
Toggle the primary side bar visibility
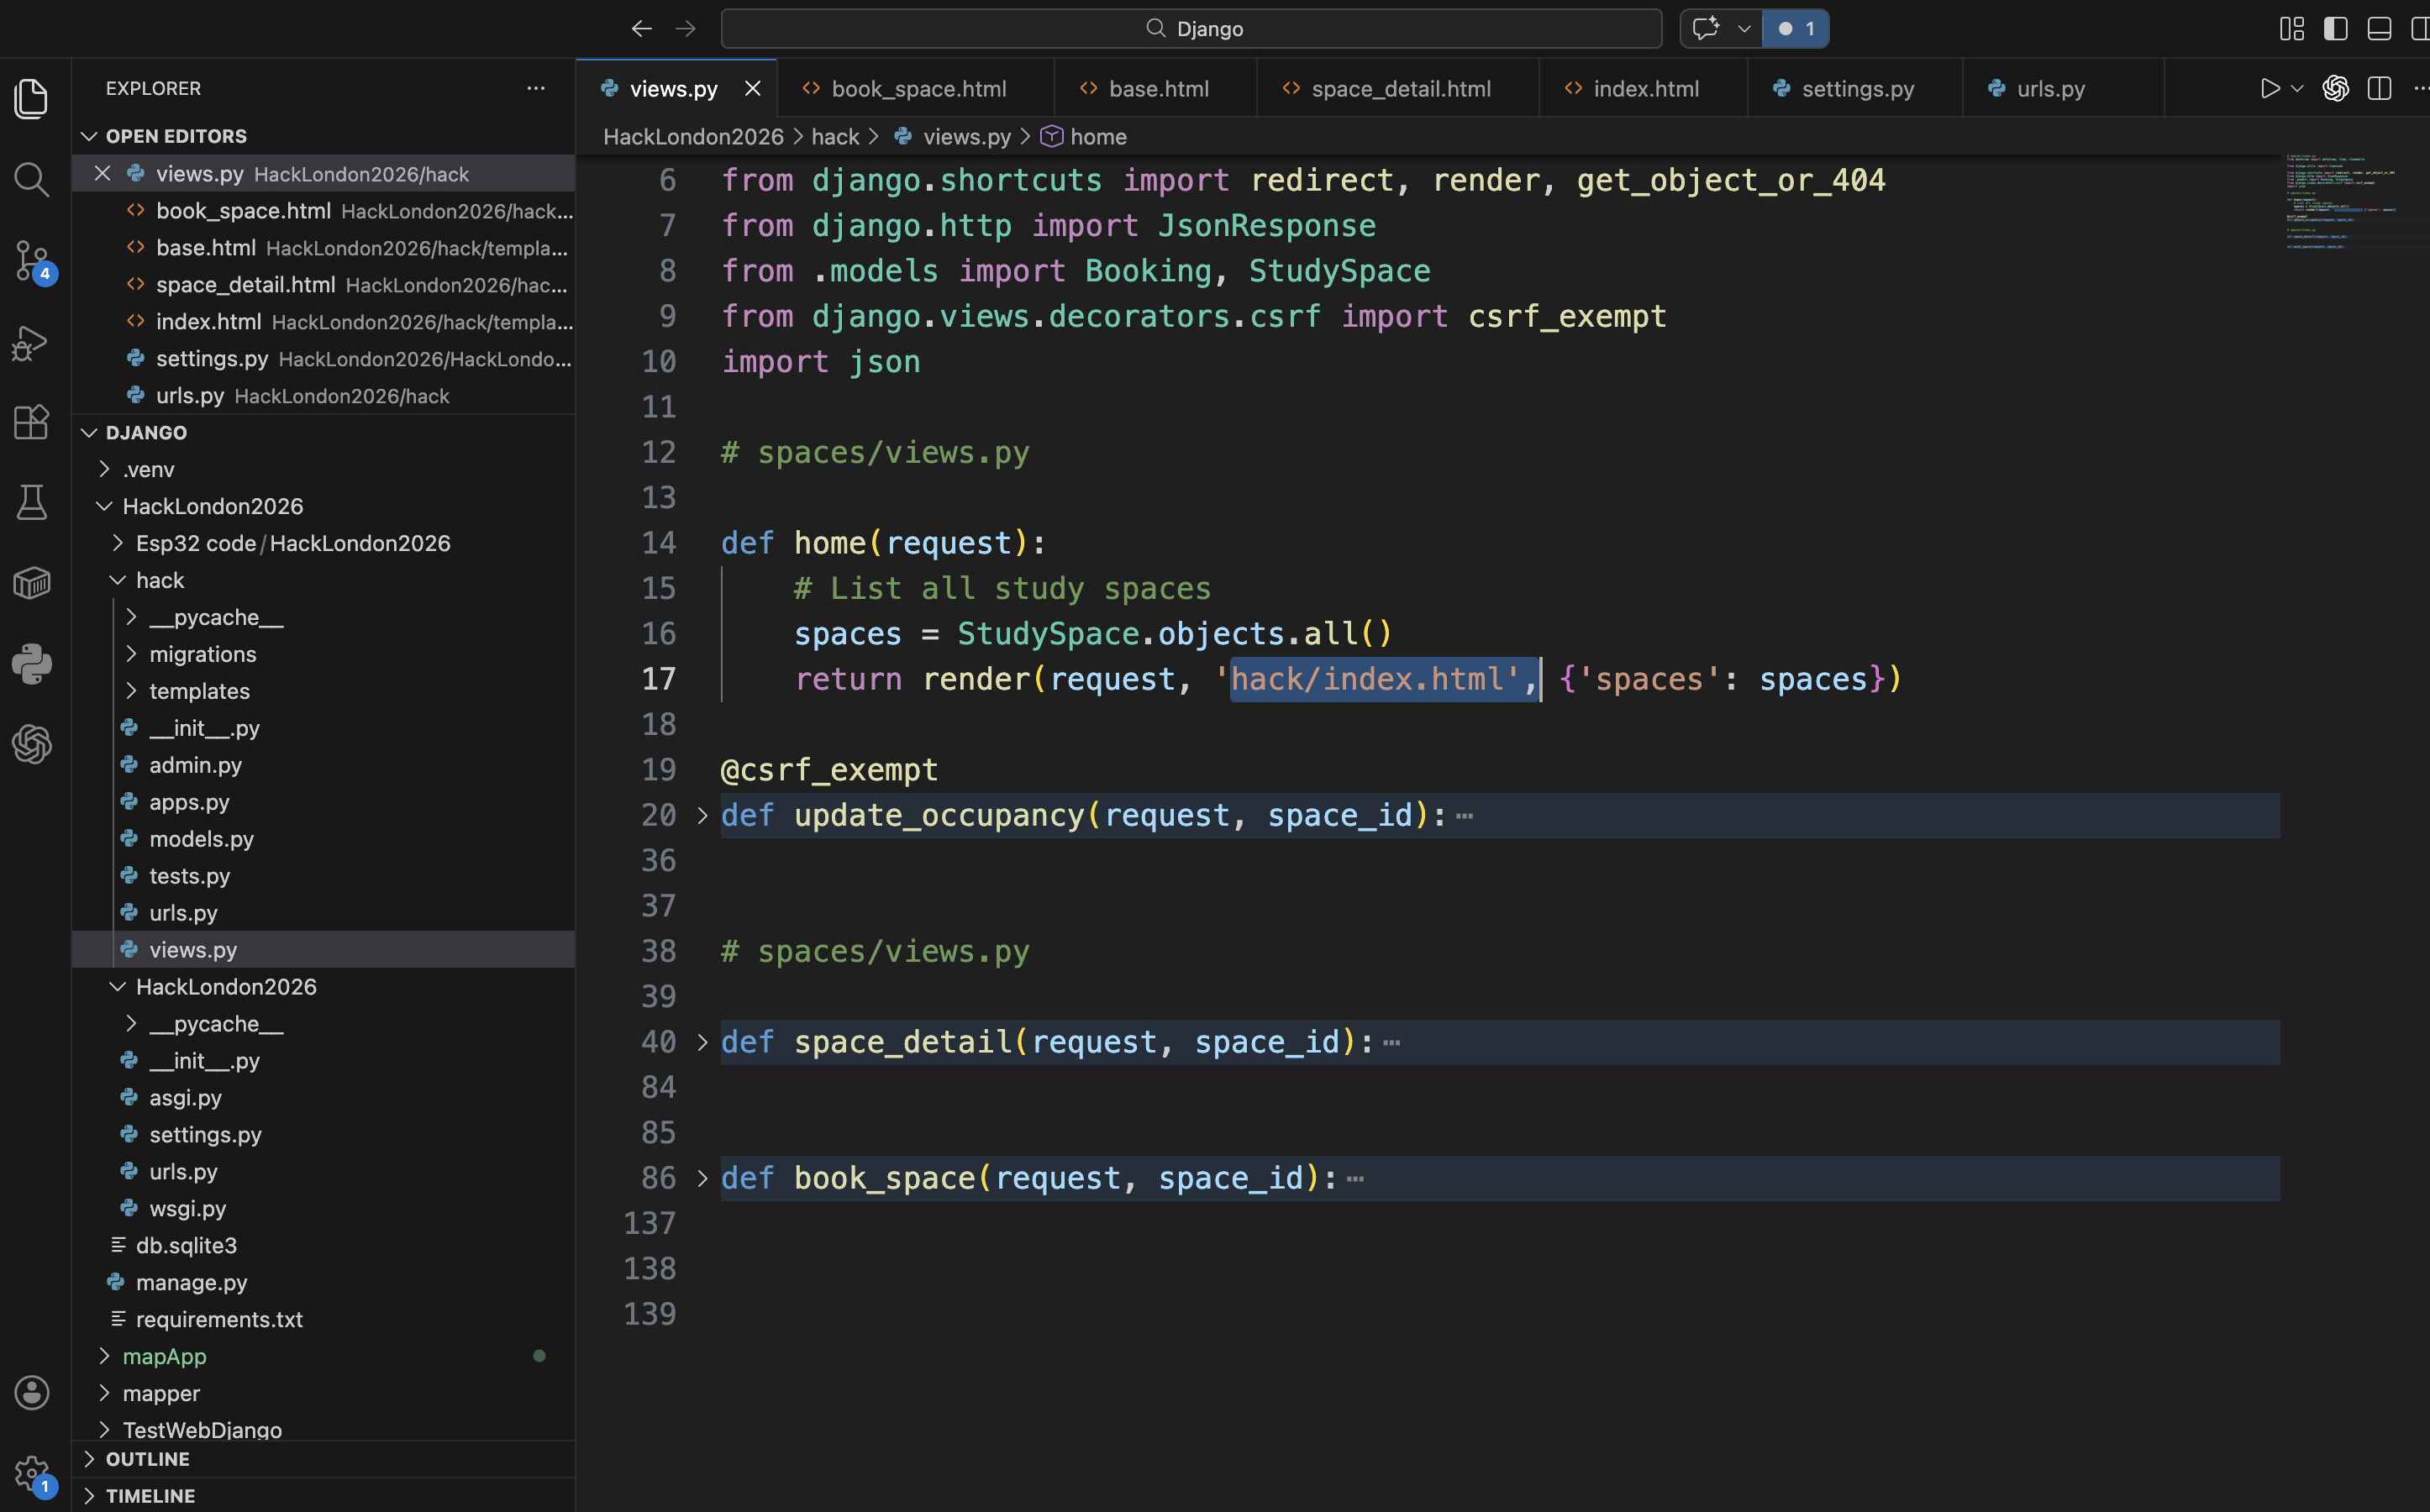pyautogui.click(x=2335, y=29)
